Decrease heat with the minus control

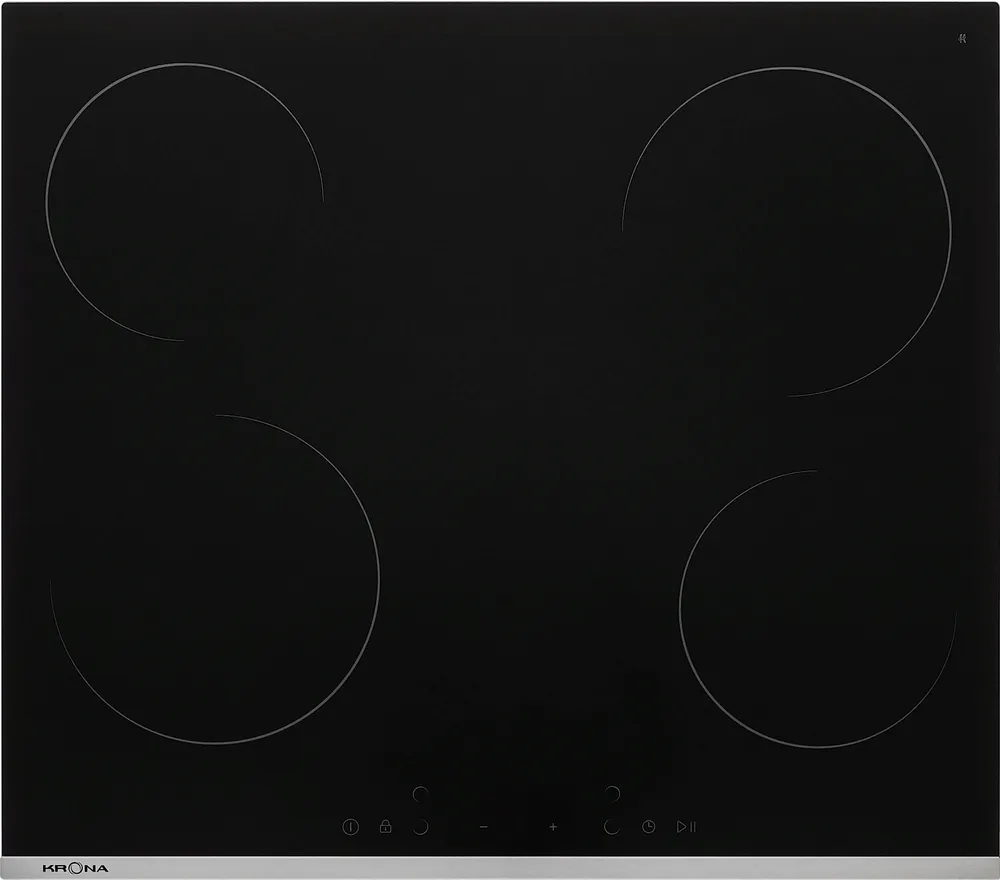pyautogui.click(x=484, y=827)
